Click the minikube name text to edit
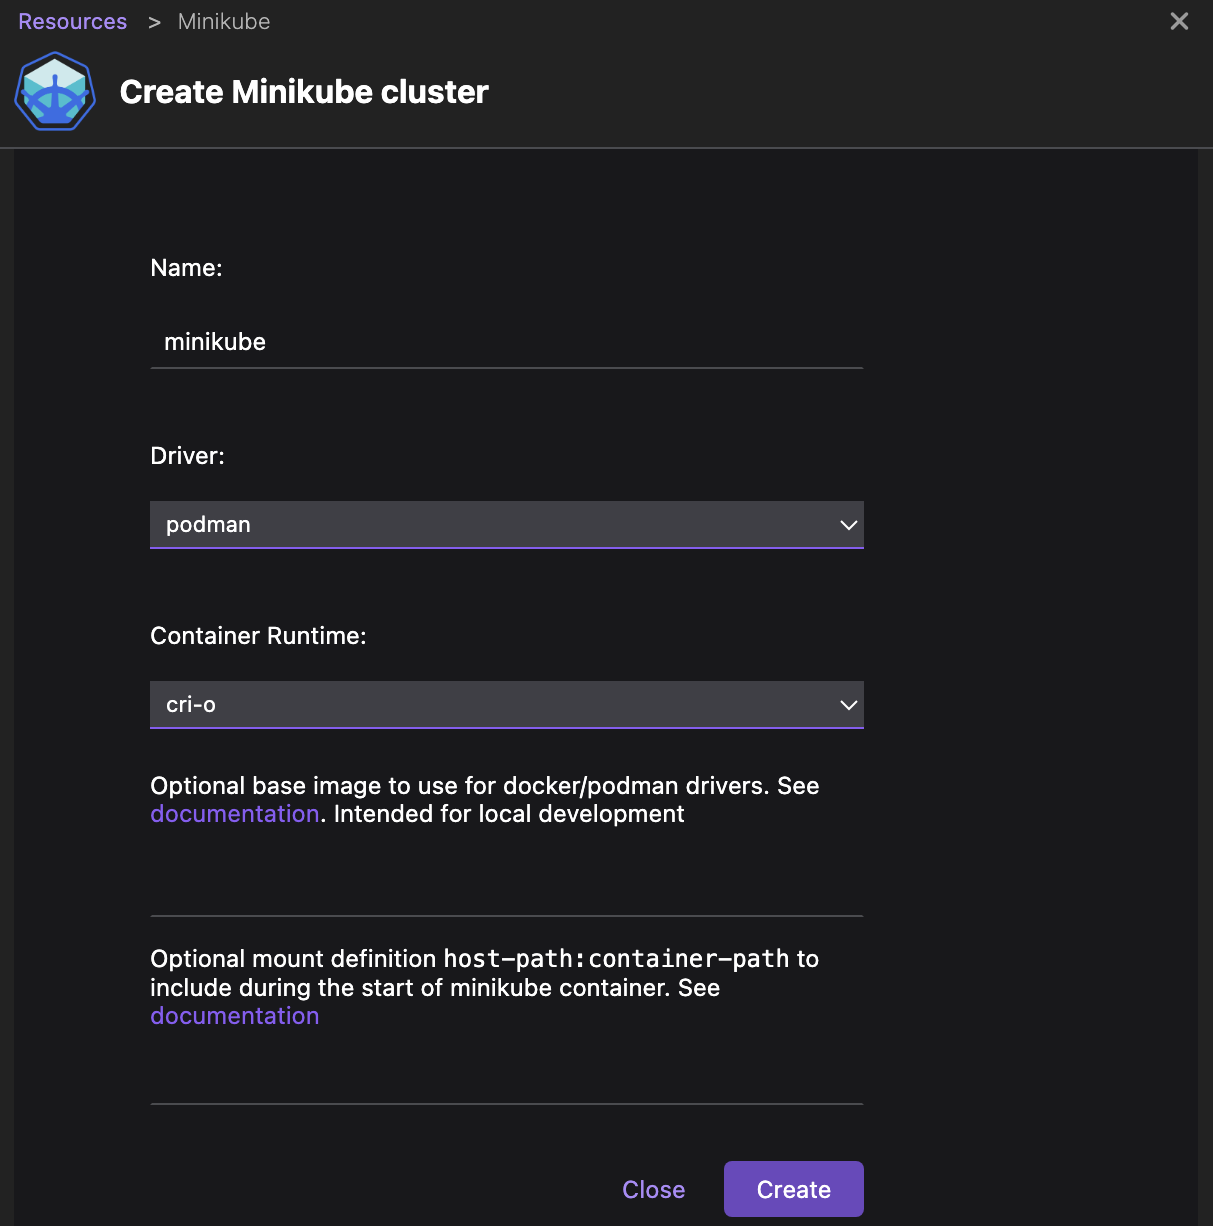 (215, 341)
